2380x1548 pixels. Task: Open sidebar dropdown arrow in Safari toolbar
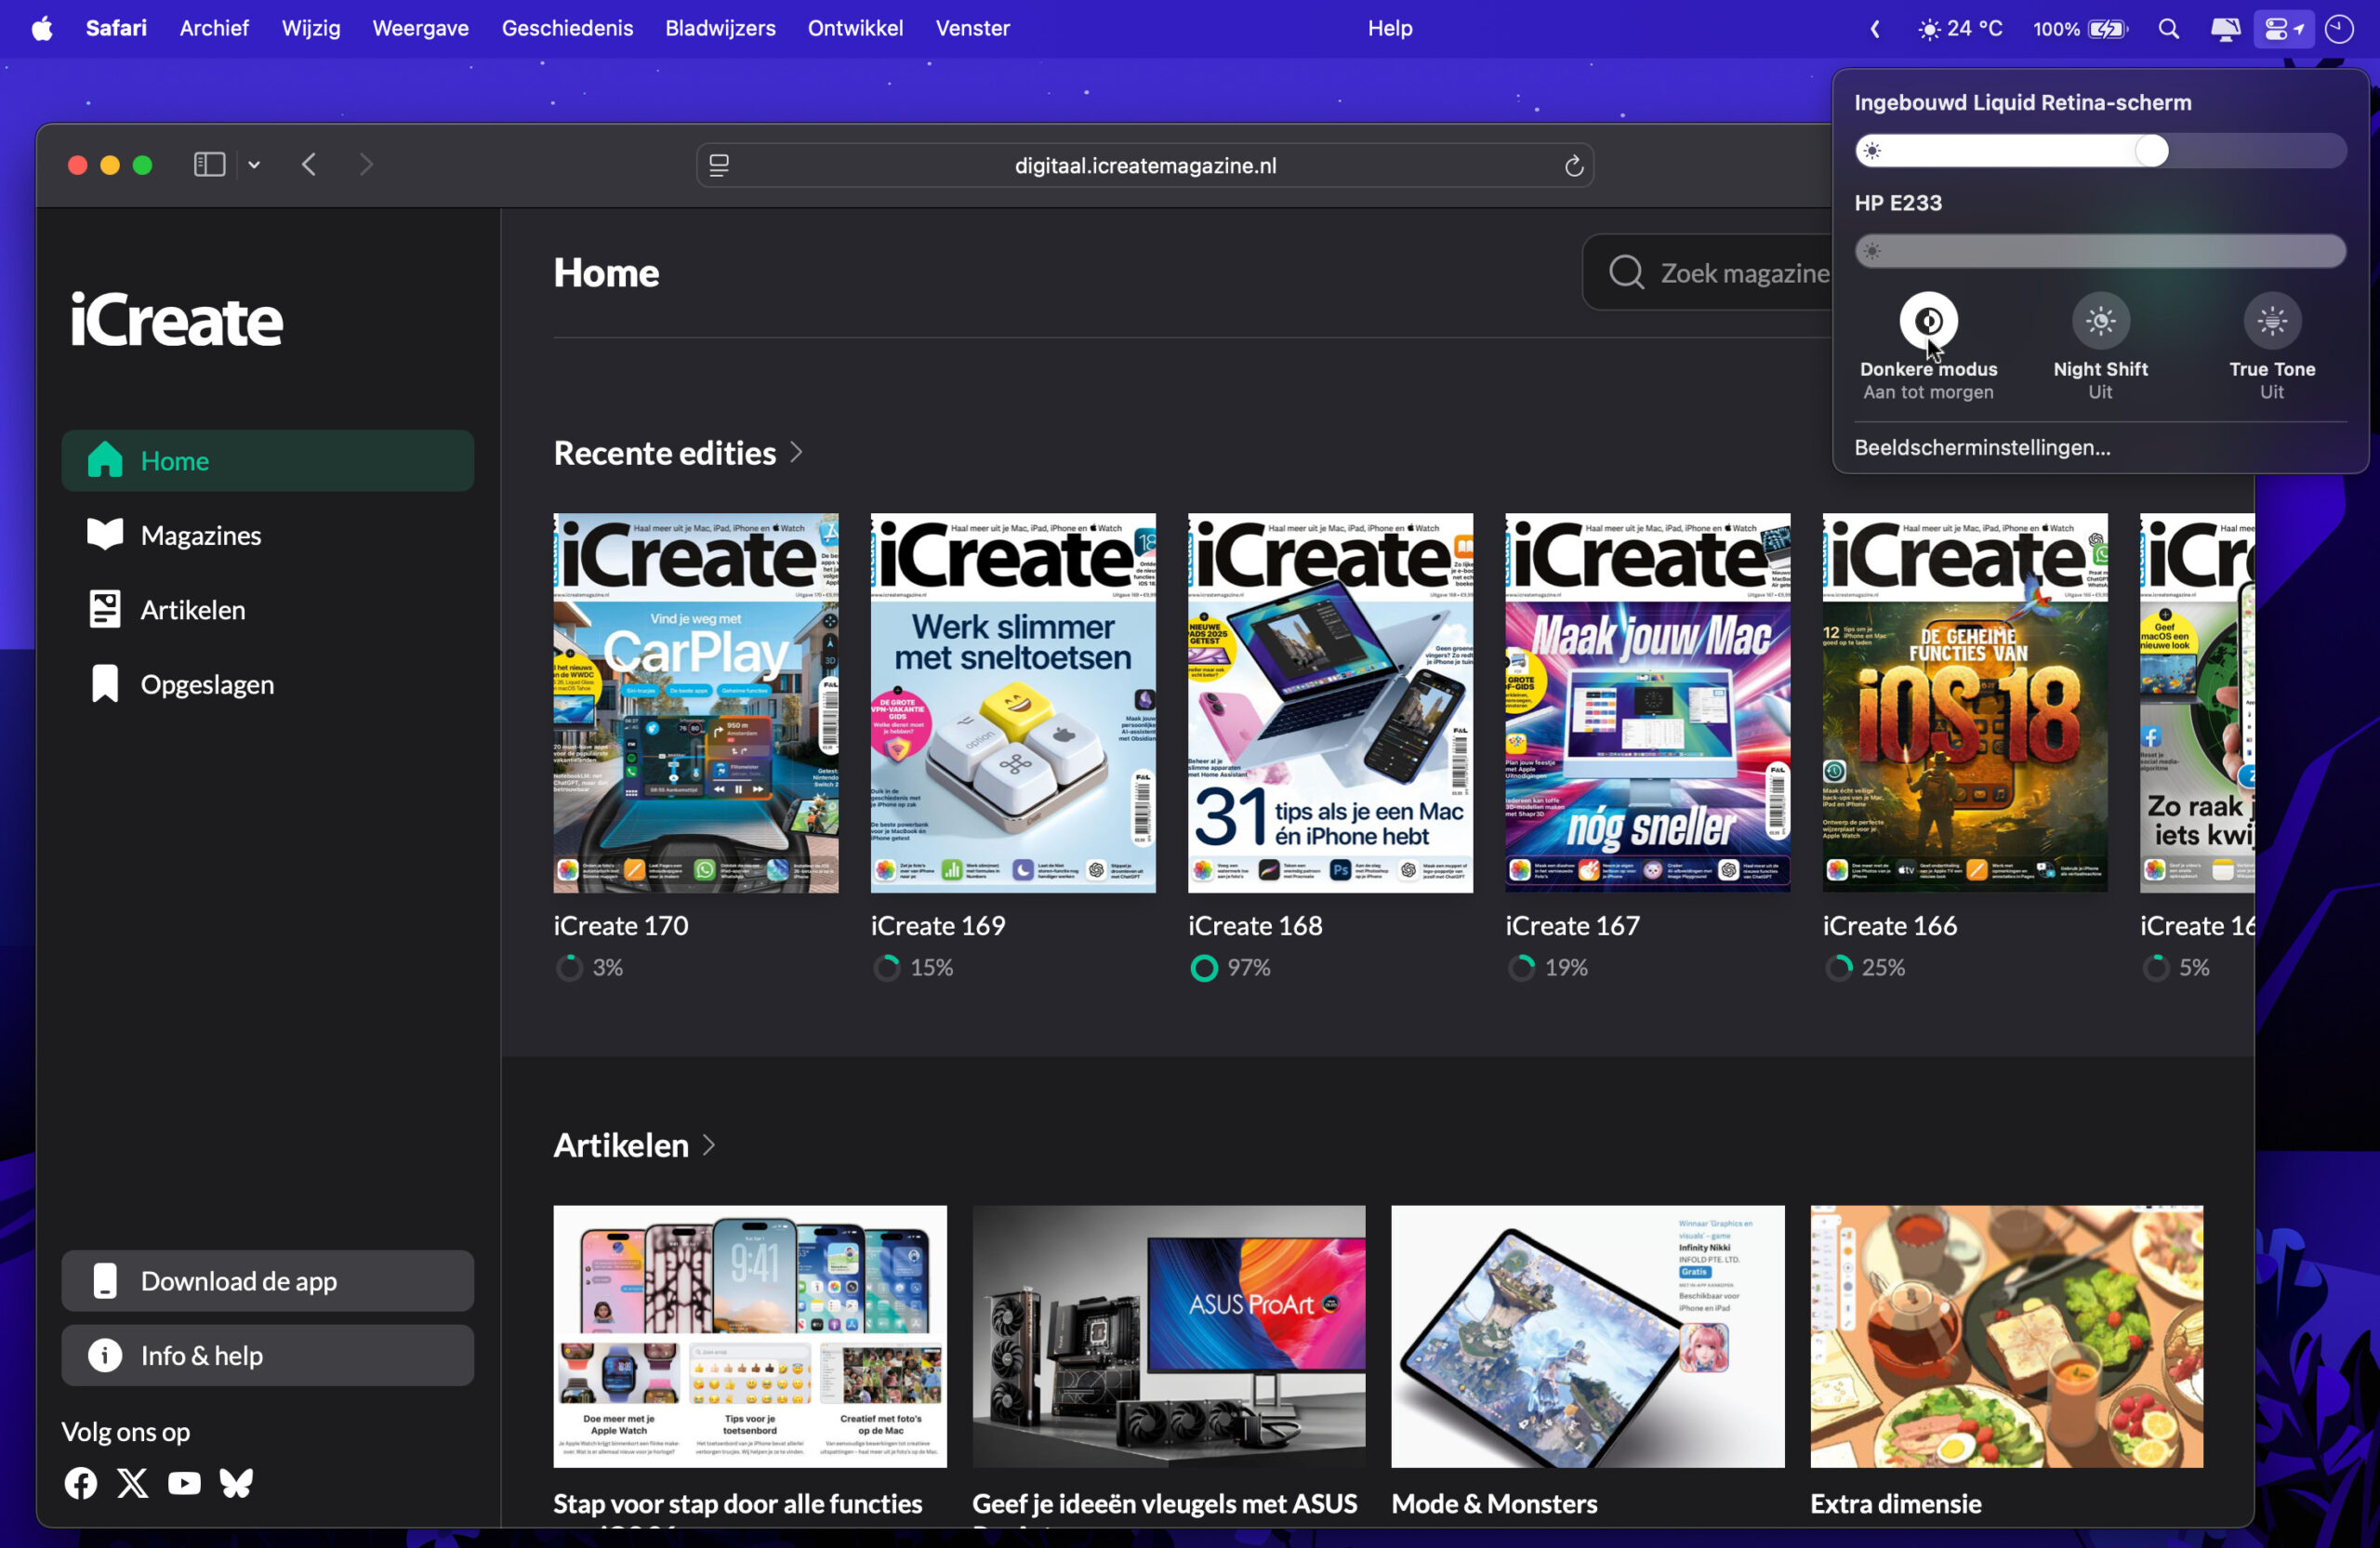click(x=254, y=165)
